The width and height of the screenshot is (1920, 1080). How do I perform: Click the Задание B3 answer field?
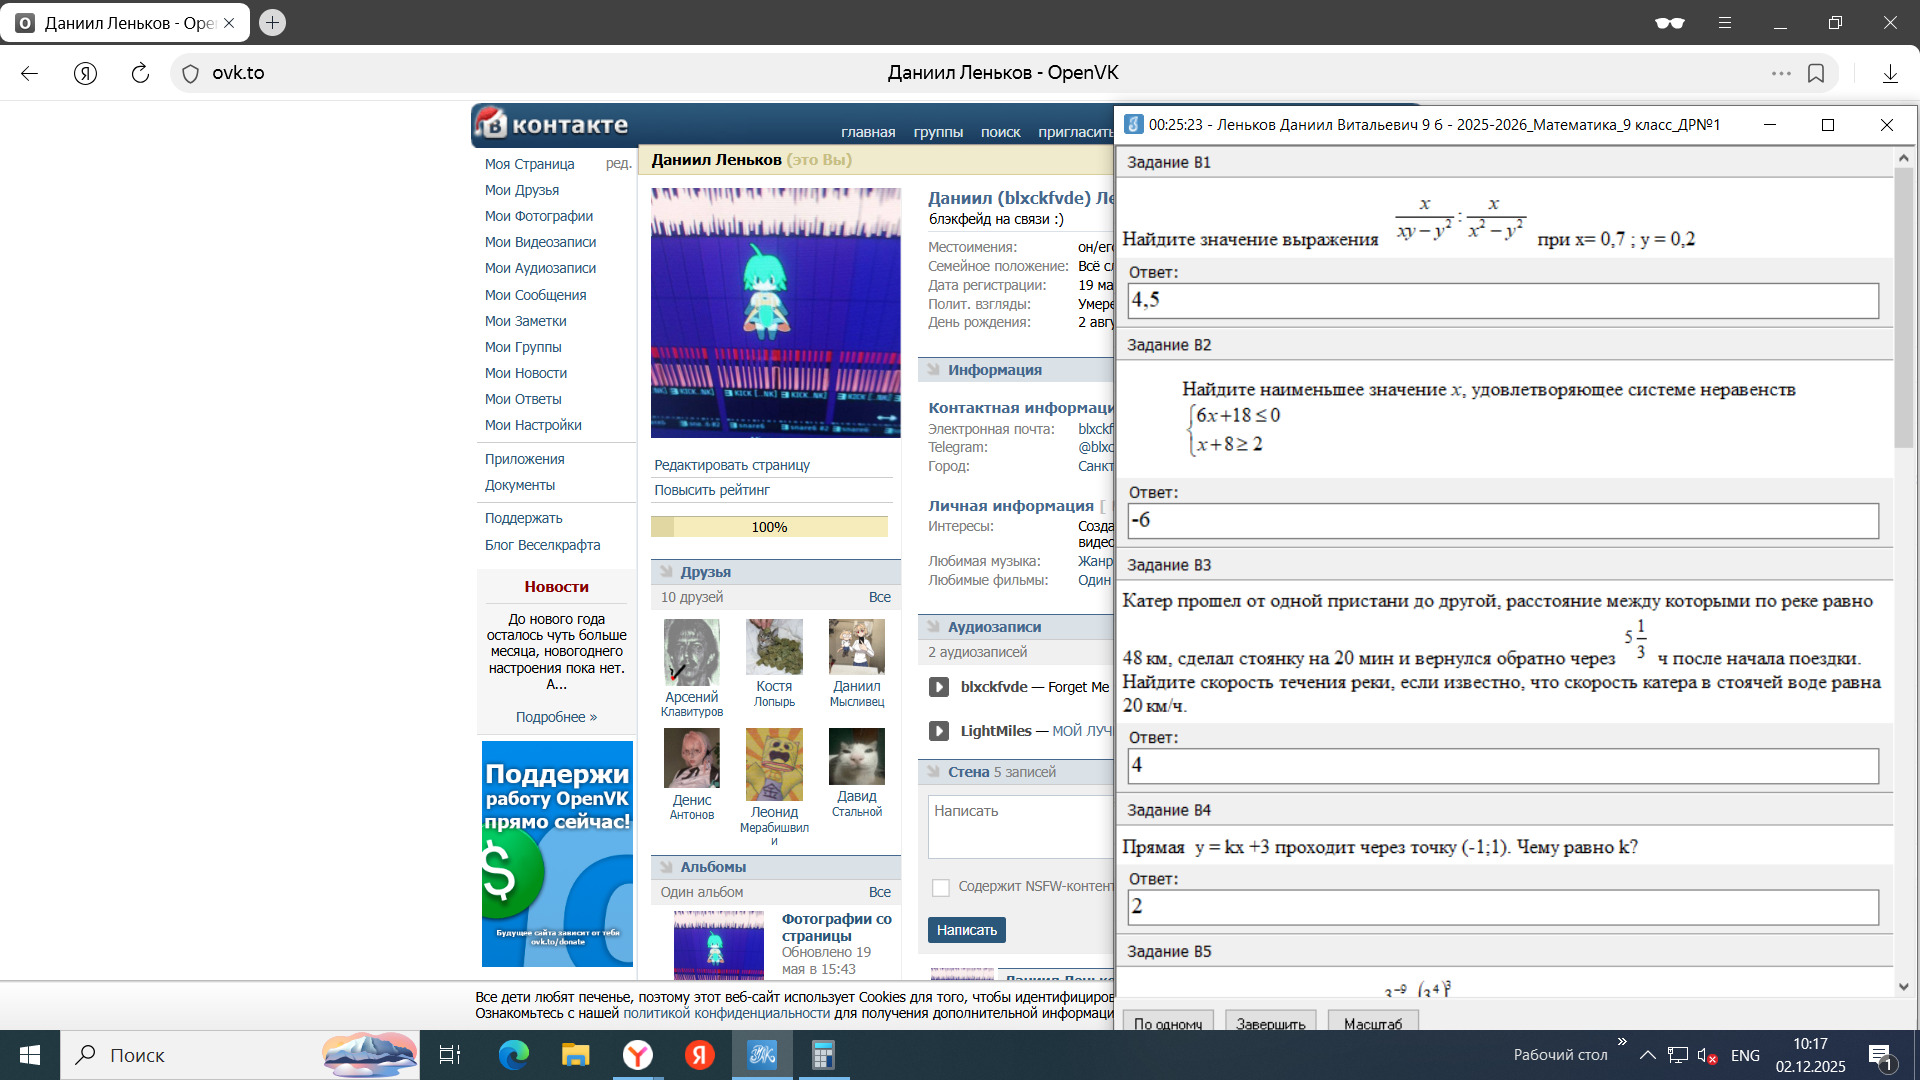pos(1502,766)
